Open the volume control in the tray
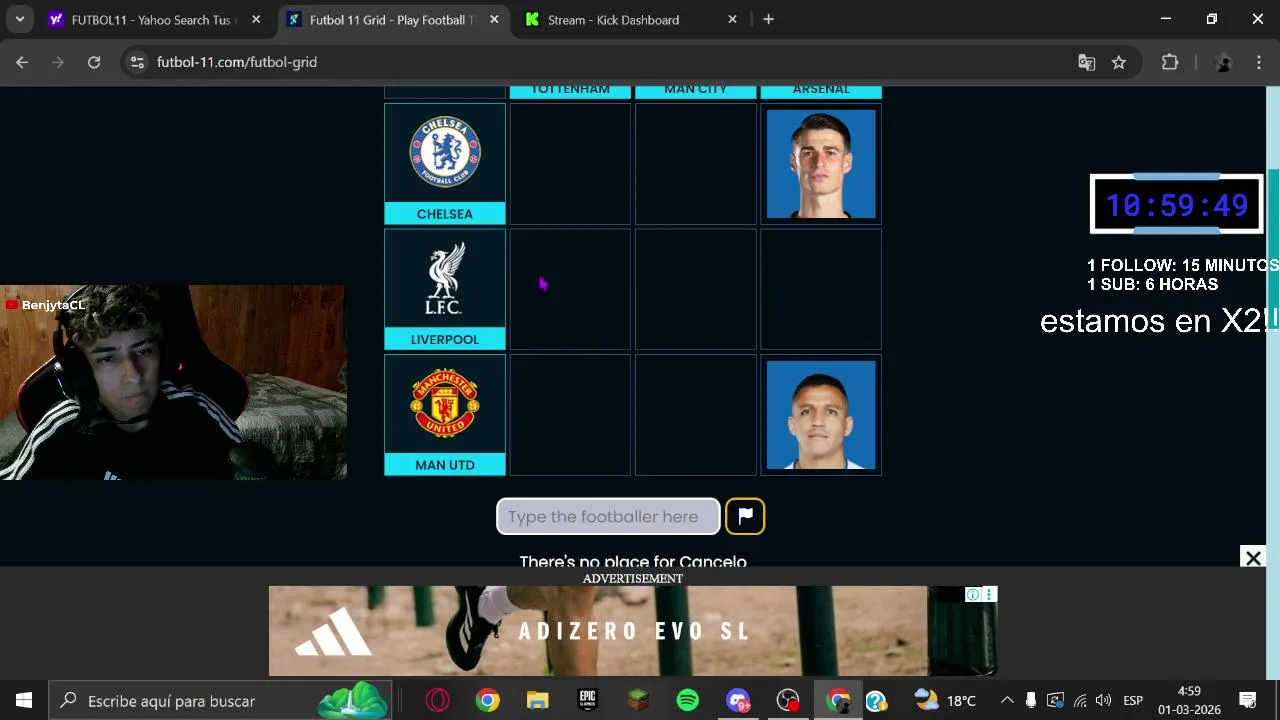 point(1103,701)
